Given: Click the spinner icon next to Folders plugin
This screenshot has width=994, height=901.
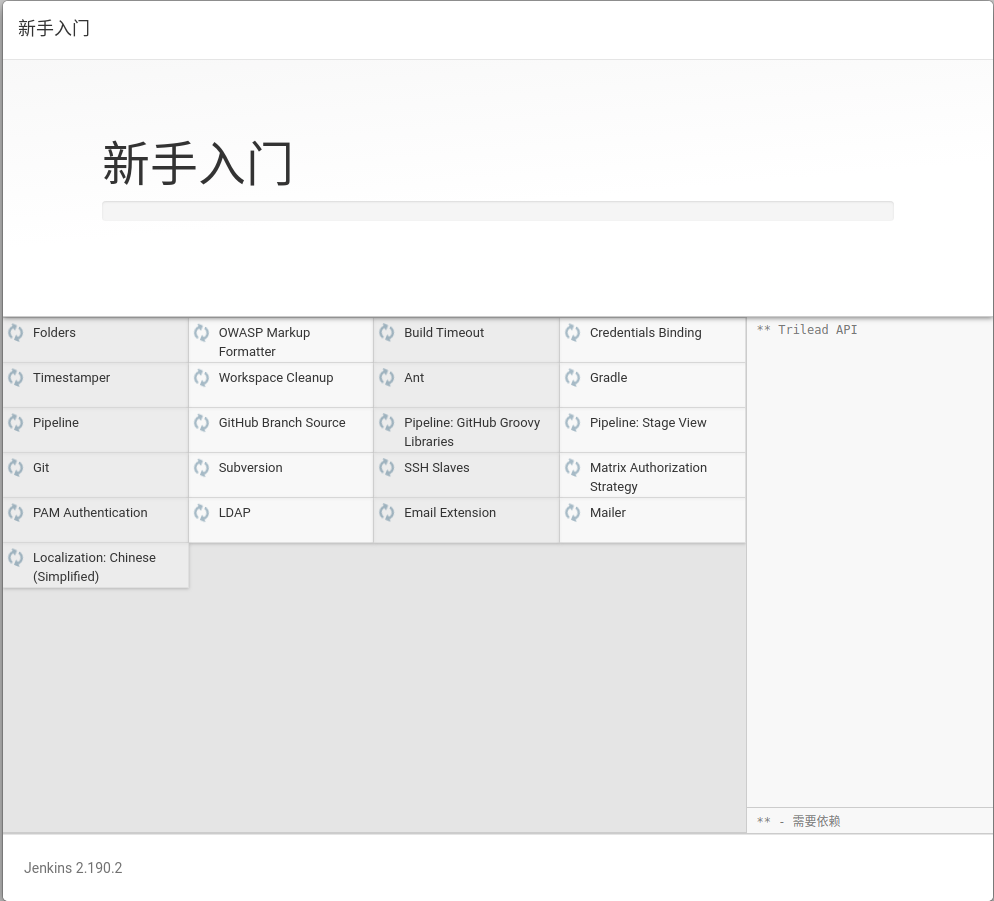Looking at the screenshot, I should pyautogui.click(x=16, y=333).
